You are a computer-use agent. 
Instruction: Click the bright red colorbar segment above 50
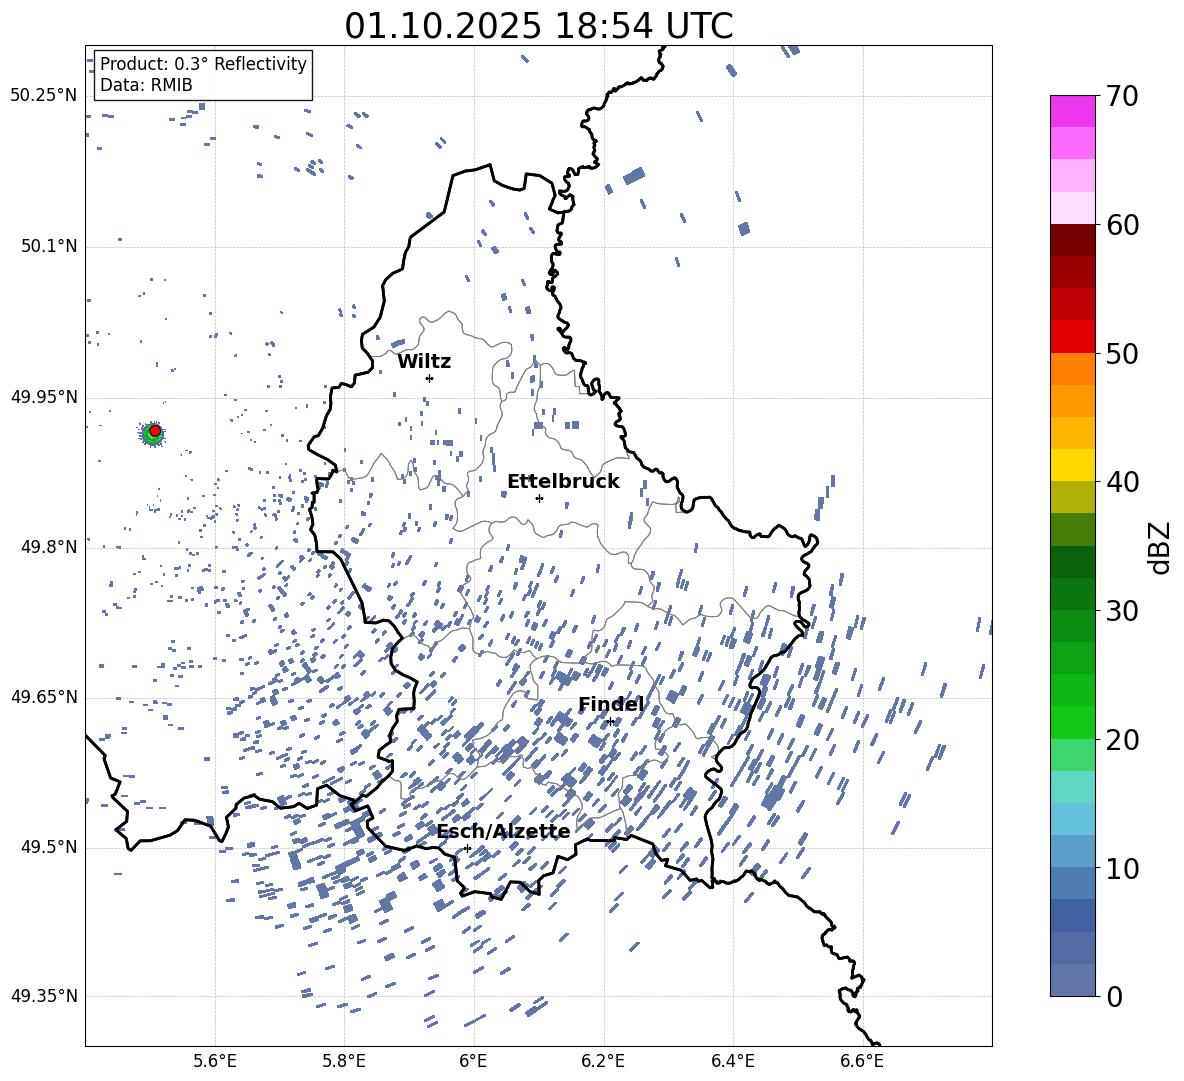click(x=1072, y=337)
